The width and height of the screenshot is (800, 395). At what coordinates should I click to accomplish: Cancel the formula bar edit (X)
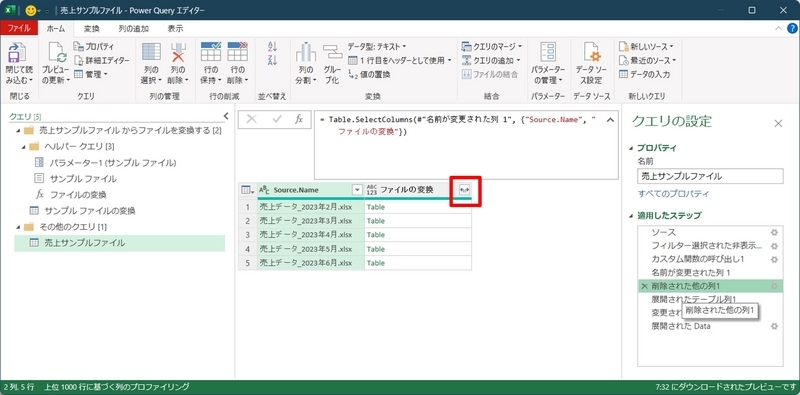pos(252,119)
